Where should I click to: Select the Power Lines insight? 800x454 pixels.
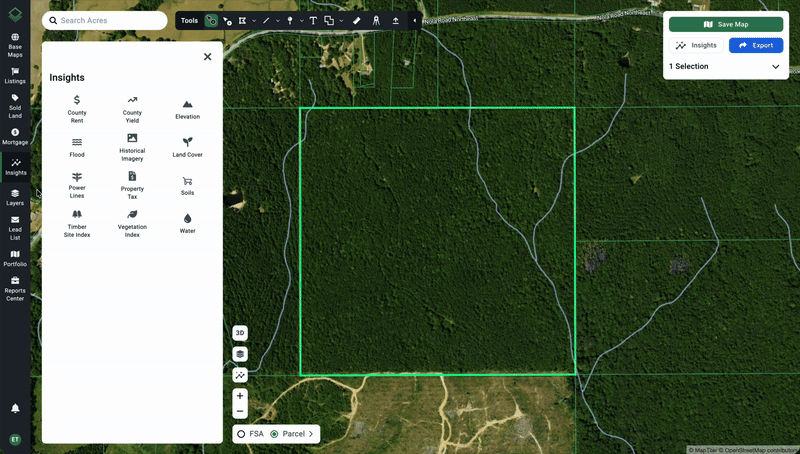click(x=77, y=185)
